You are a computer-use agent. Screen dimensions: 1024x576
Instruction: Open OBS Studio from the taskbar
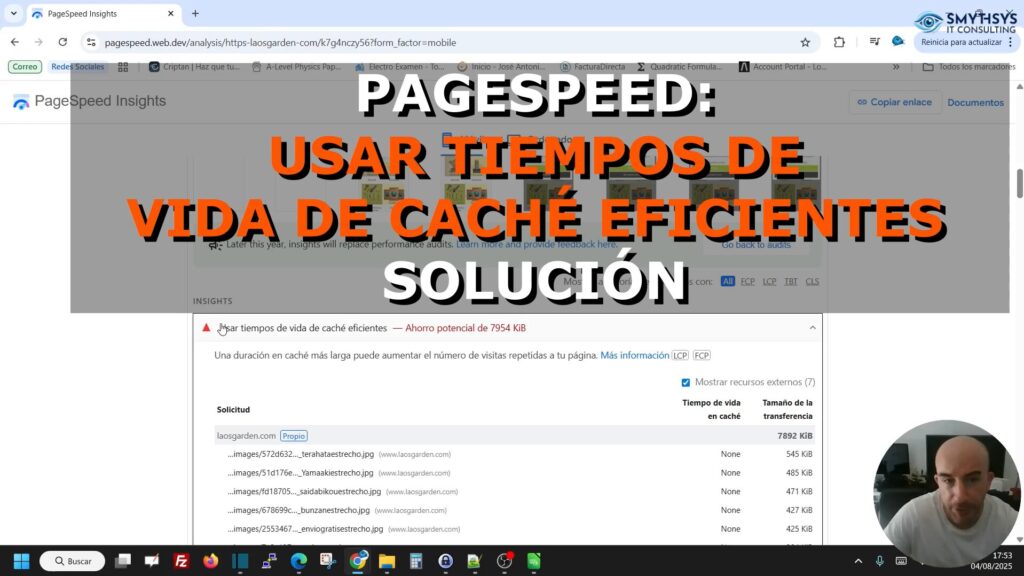pyautogui.click(x=504, y=561)
